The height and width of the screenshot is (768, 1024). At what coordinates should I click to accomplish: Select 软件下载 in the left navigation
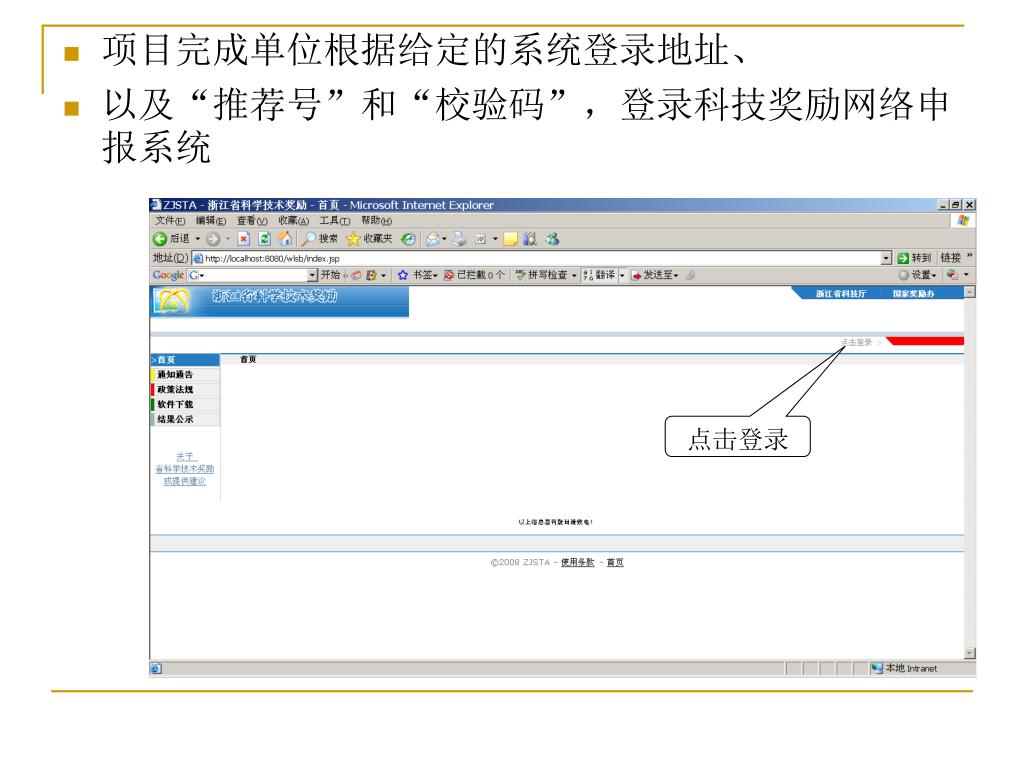tap(185, 404)
